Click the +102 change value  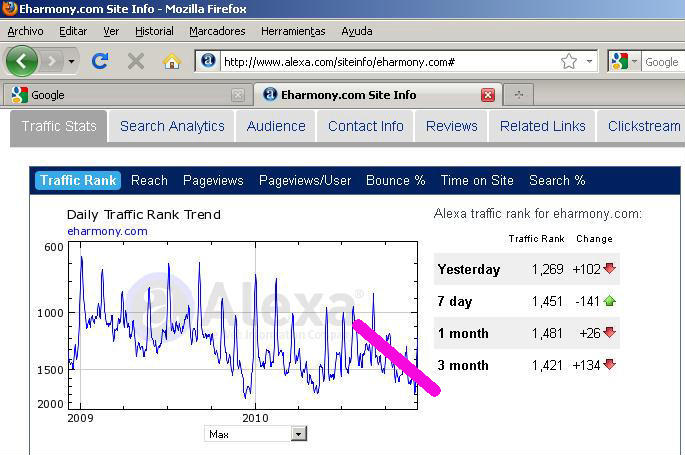[587, 269]
